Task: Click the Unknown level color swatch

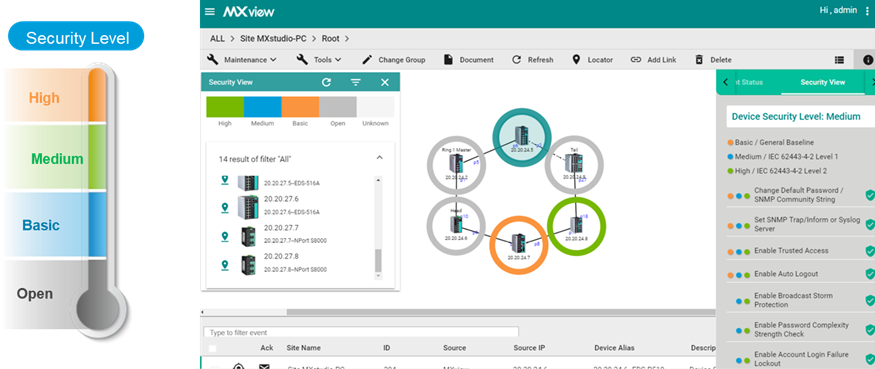Action: [375, 107]
